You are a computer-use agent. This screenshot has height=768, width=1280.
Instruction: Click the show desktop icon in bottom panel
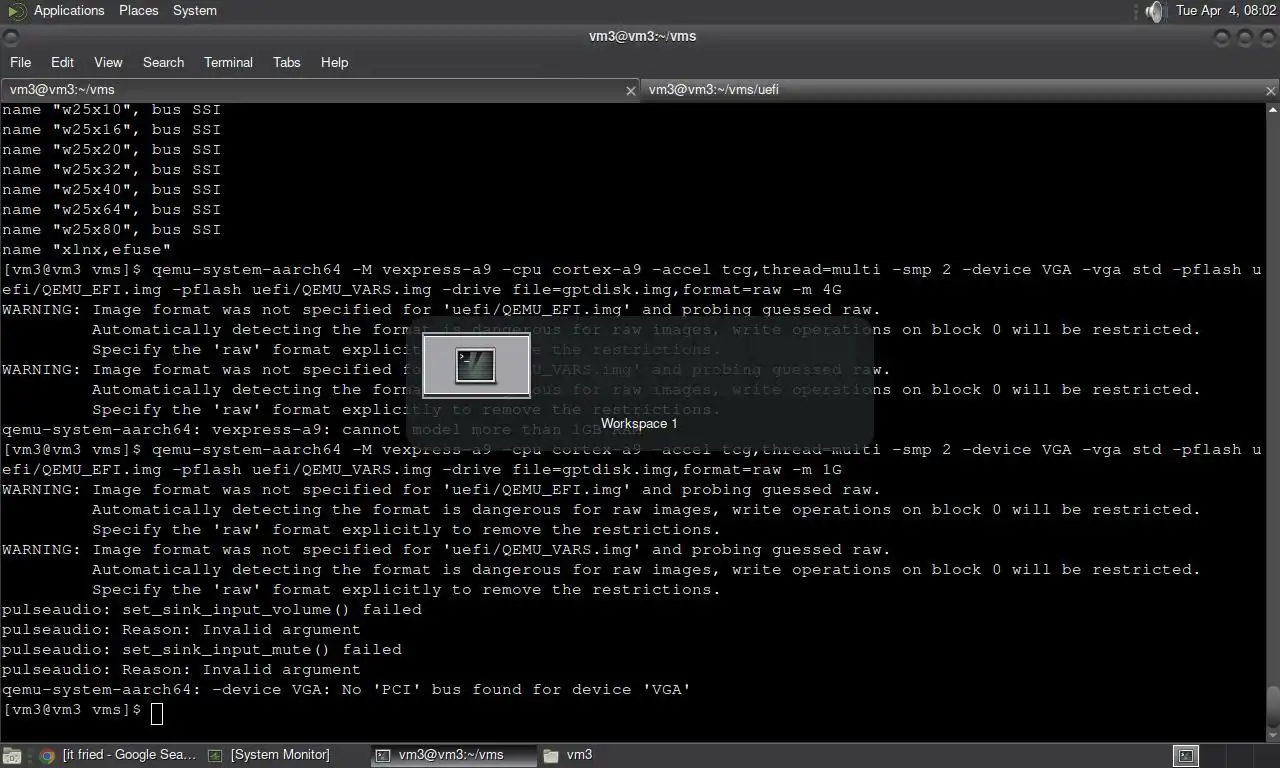pyautogui.click(x=12, y=756)
